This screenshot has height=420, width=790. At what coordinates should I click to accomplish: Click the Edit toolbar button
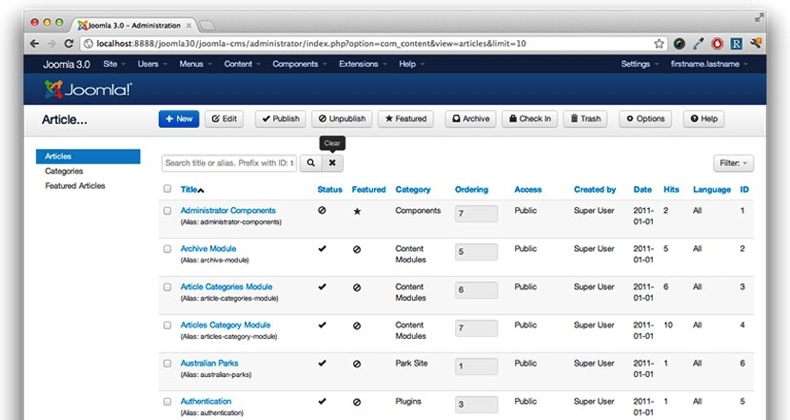point(224,119)
